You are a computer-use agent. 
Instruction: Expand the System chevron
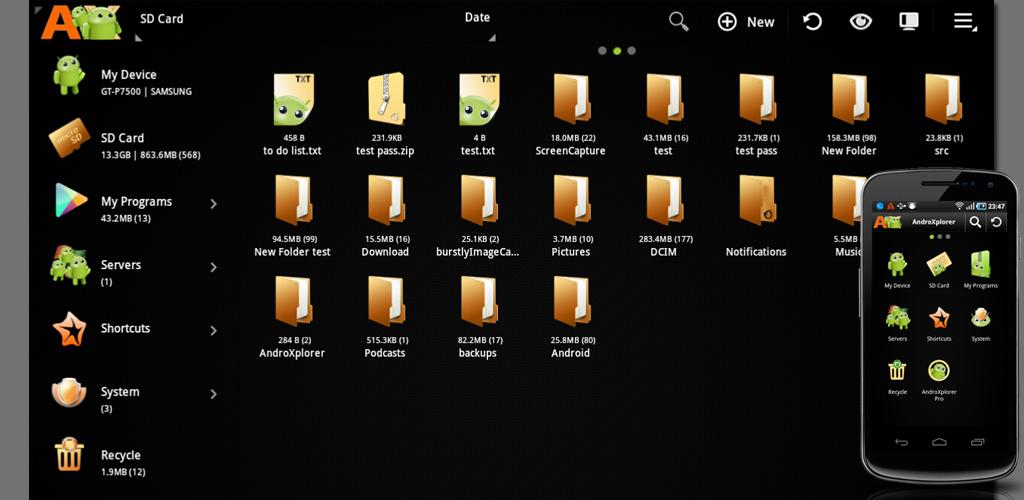tap(214, 394)
